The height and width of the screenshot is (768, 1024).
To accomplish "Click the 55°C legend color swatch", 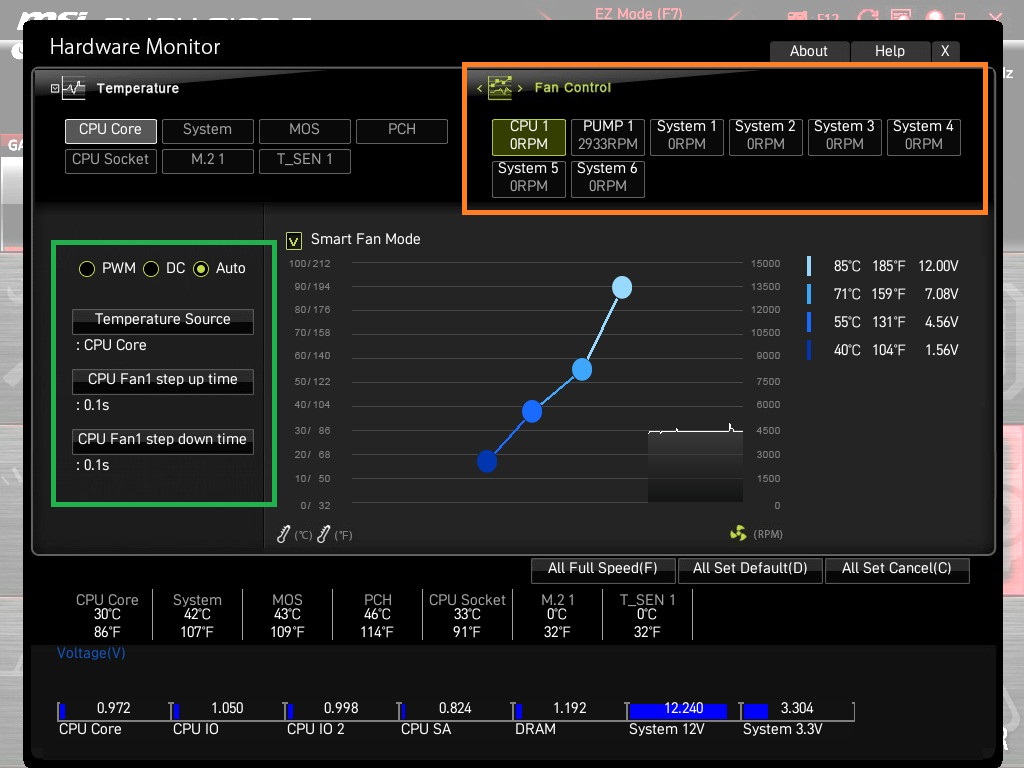I will (x=809, y=322).
